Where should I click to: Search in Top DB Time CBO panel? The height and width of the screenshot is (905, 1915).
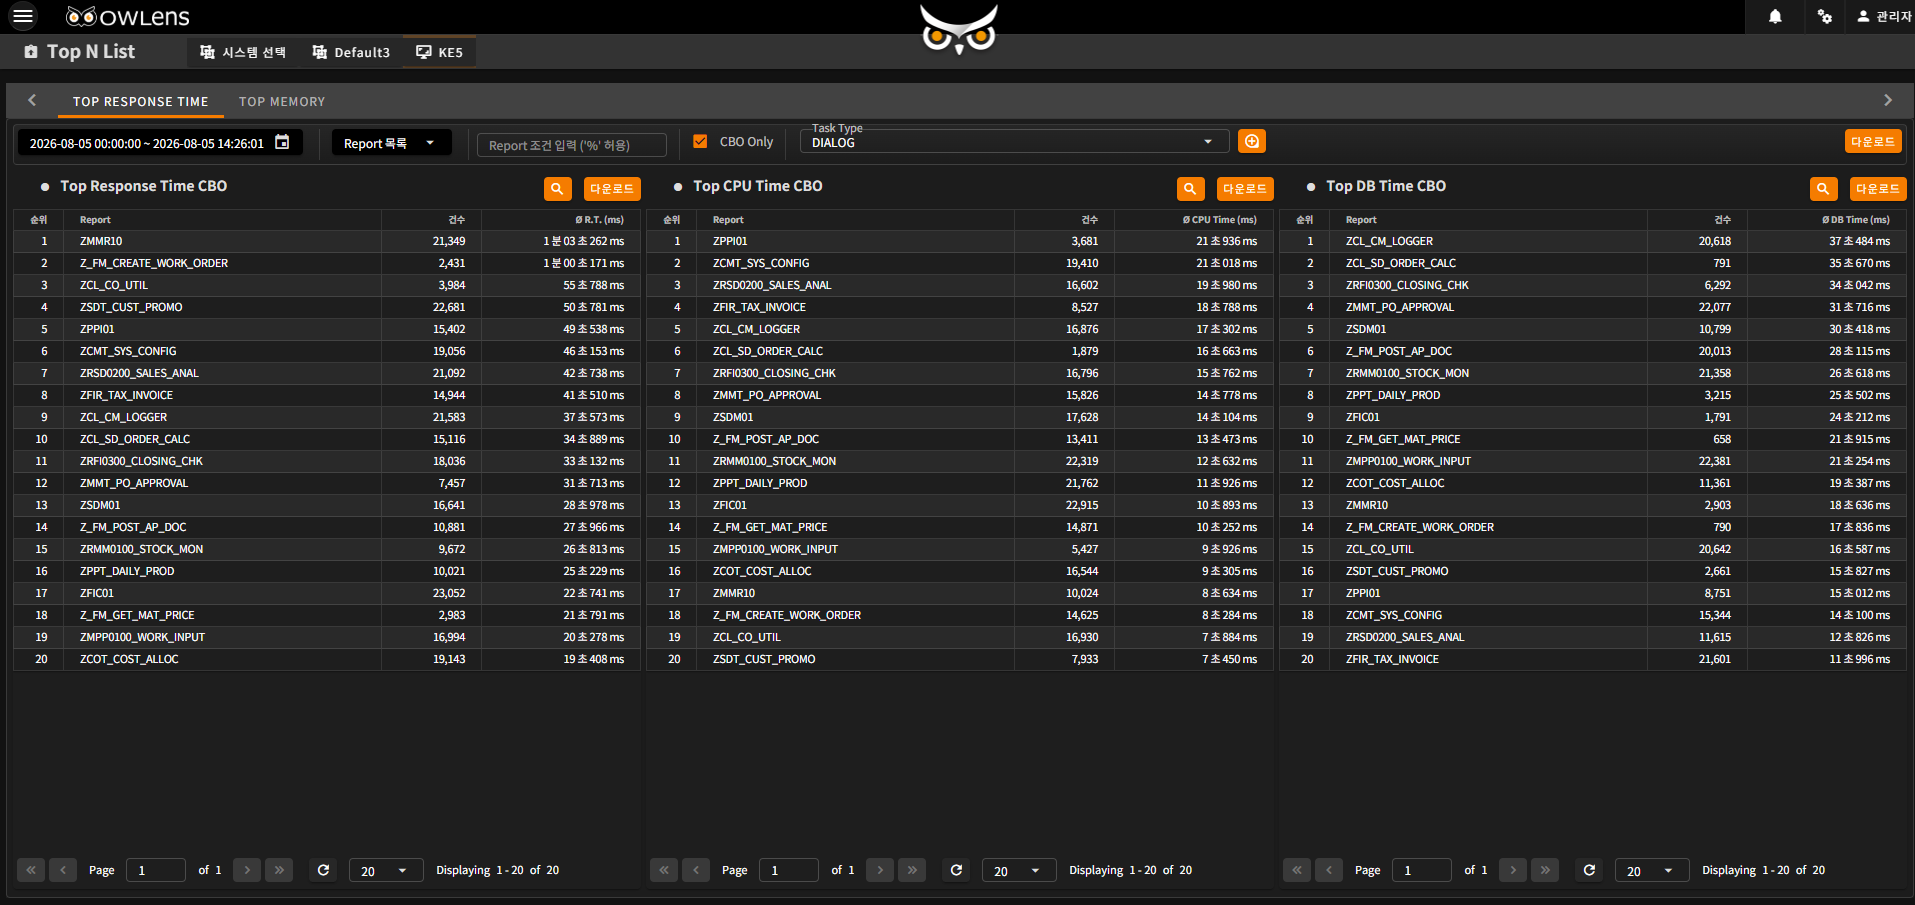point(1823,188)
